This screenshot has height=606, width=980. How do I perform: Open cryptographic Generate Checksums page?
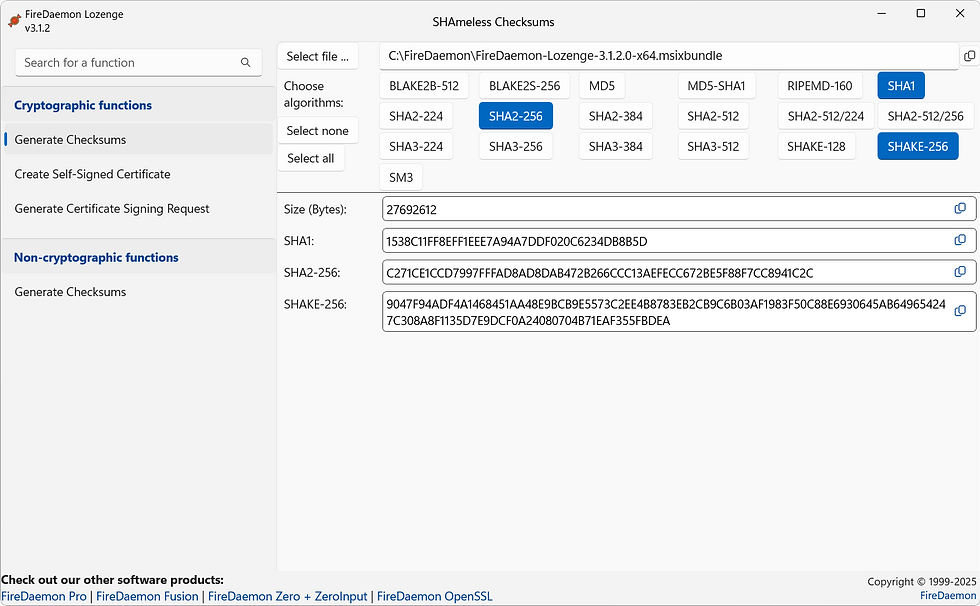point(138,139)
